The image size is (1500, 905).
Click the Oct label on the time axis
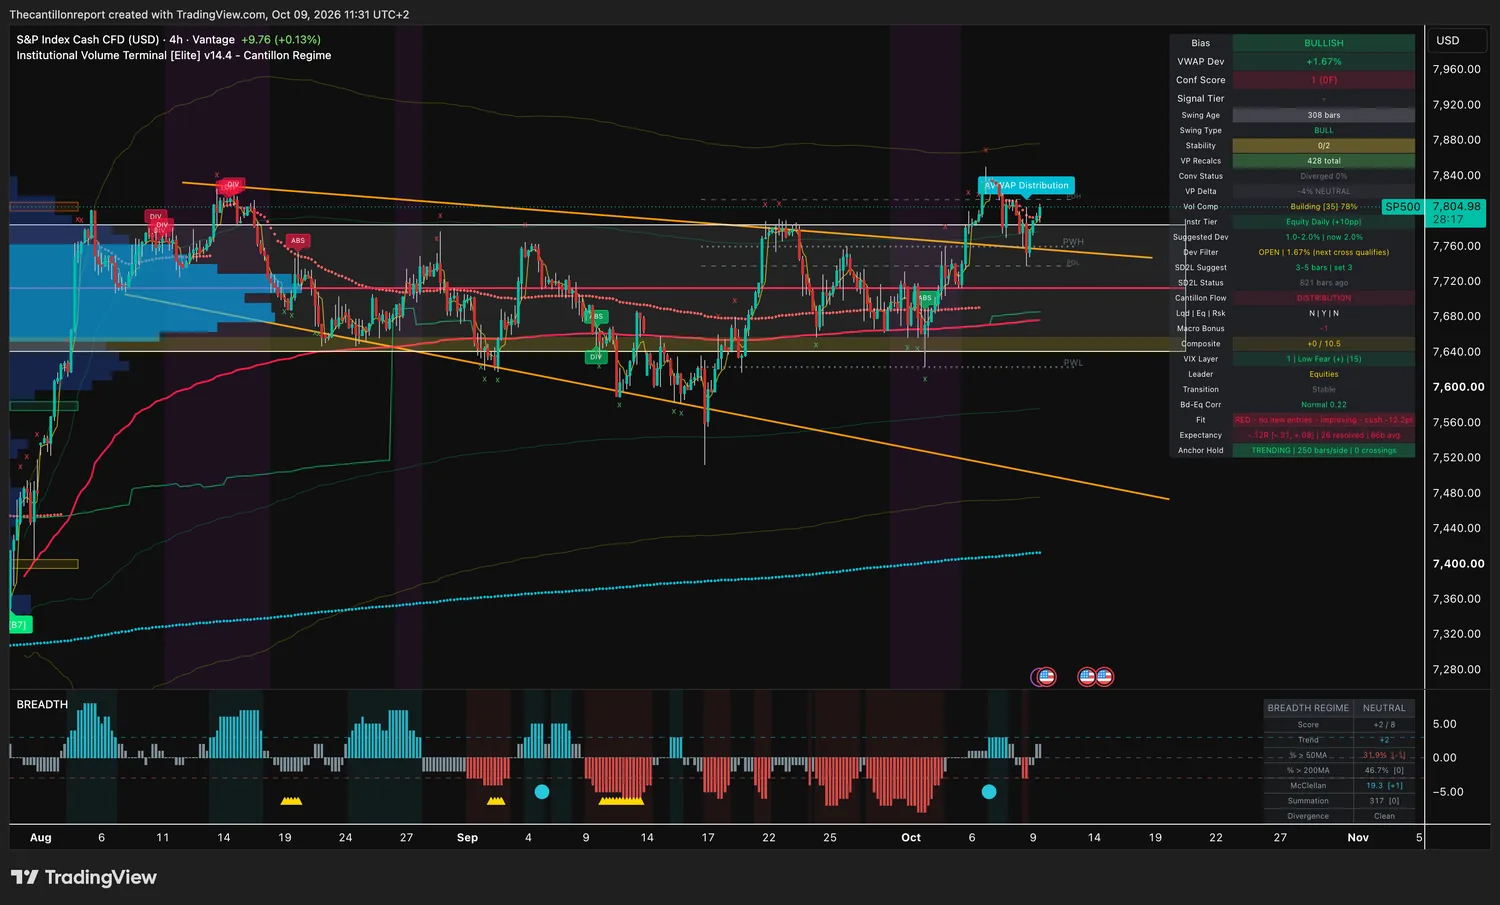coord(911,838)
